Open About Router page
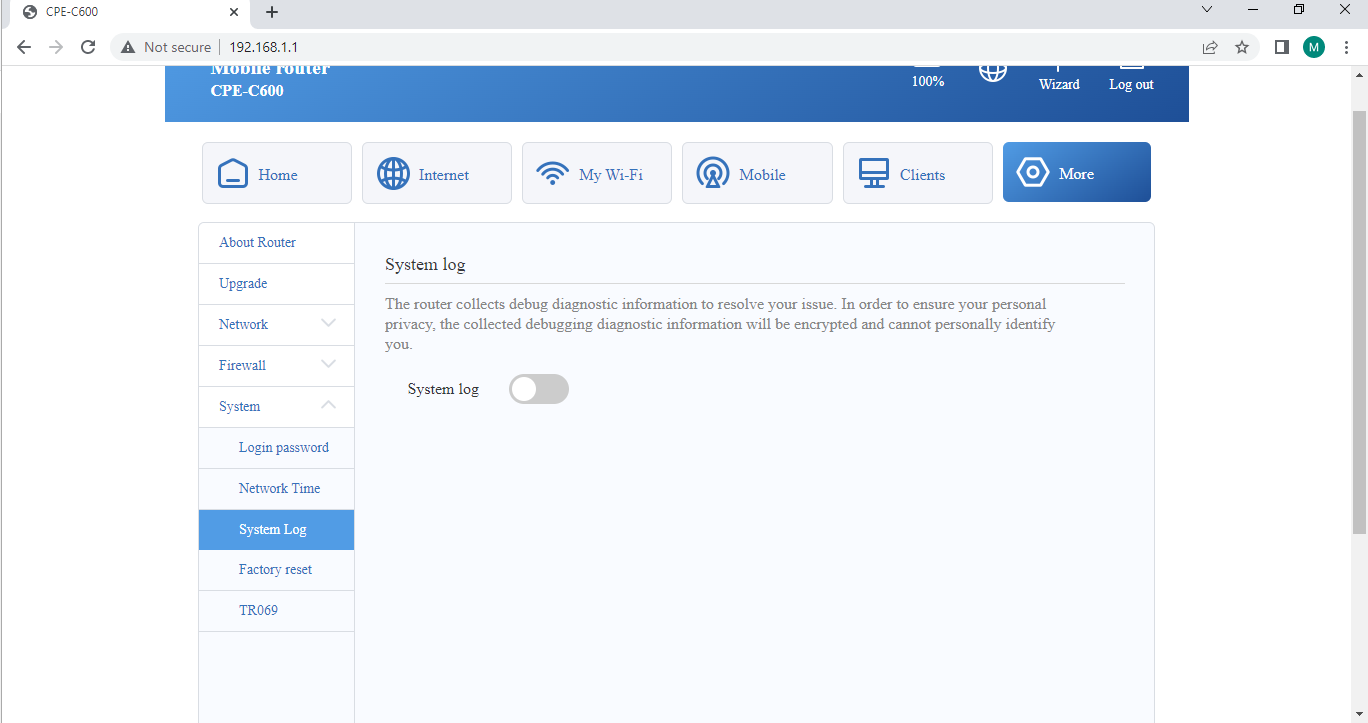This screenshot has width=1368, height=723. point(277,243)
